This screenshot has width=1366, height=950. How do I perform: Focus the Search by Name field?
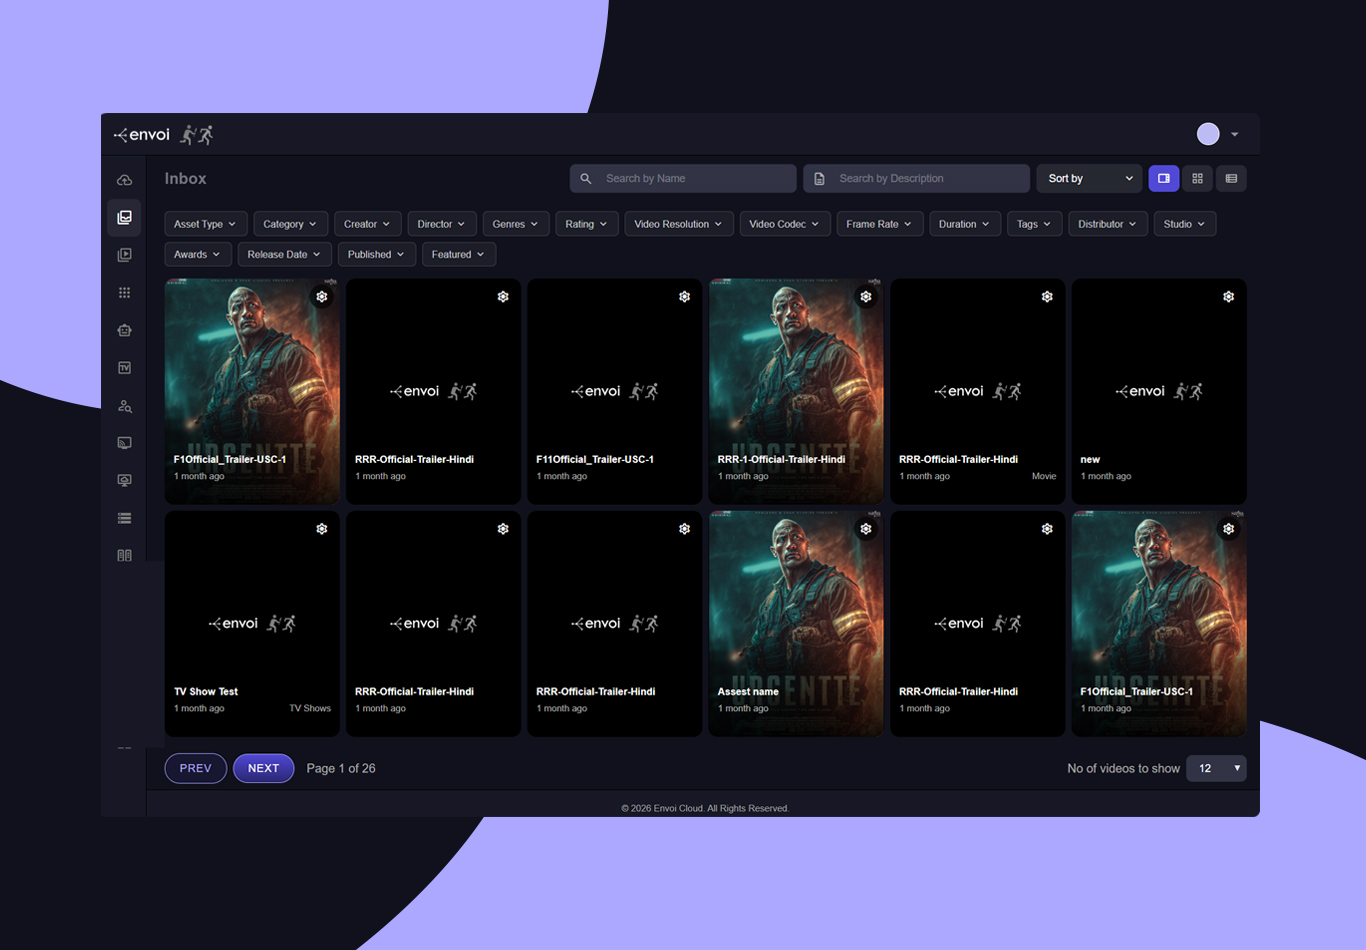(x=683, y=179)
